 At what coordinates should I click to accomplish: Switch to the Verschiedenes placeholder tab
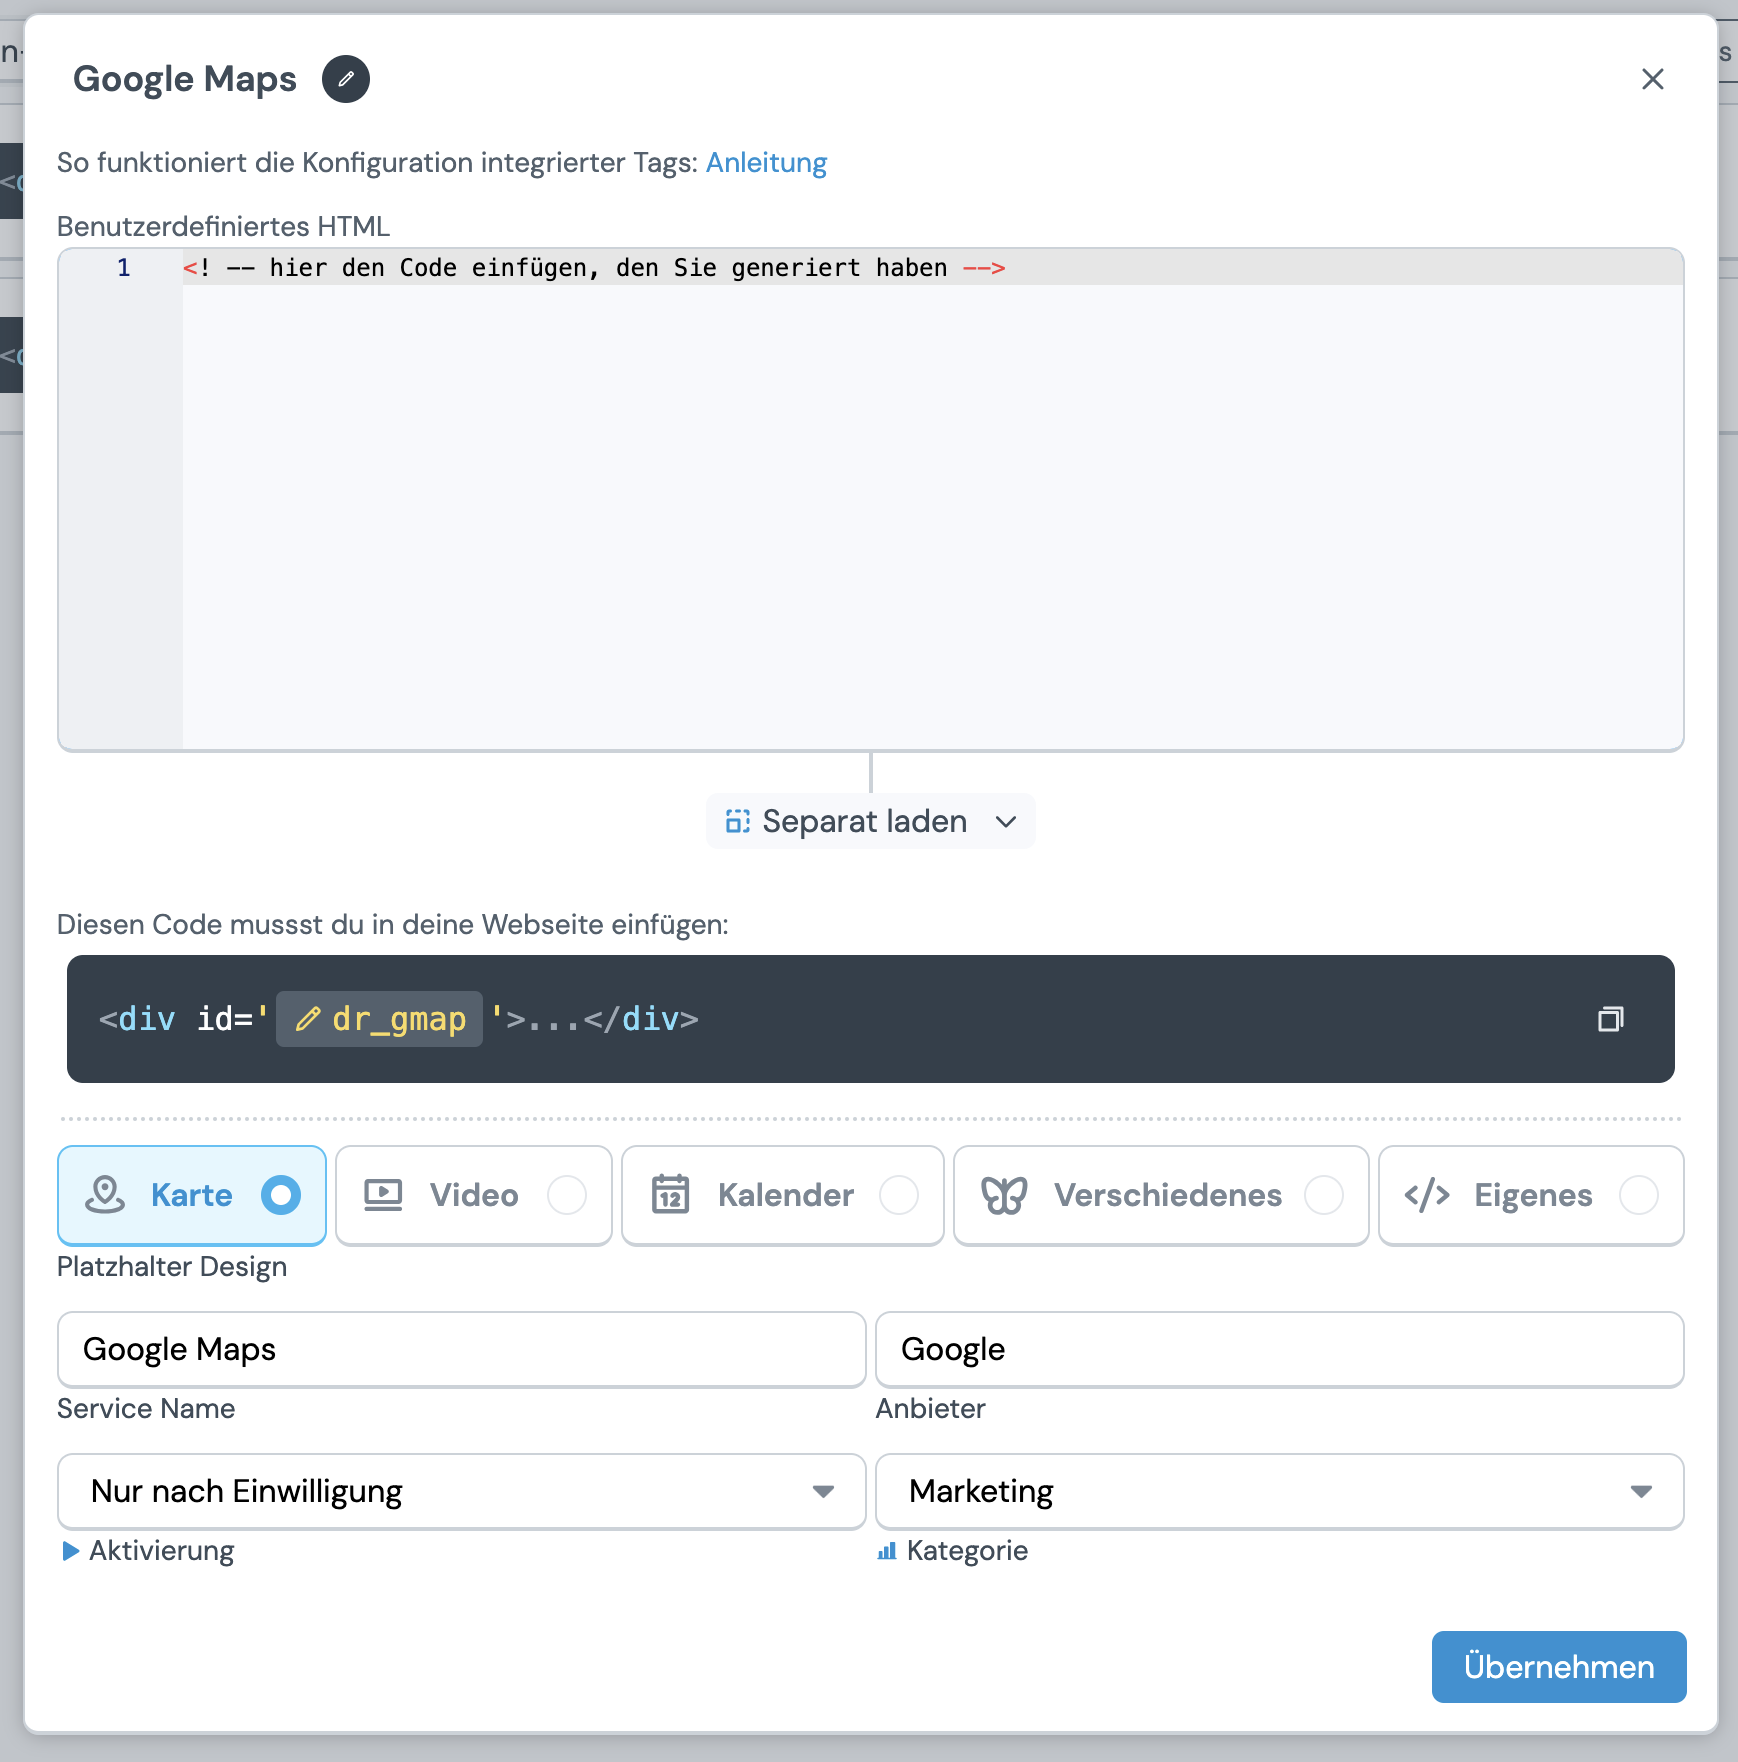coord(1163,1195)
